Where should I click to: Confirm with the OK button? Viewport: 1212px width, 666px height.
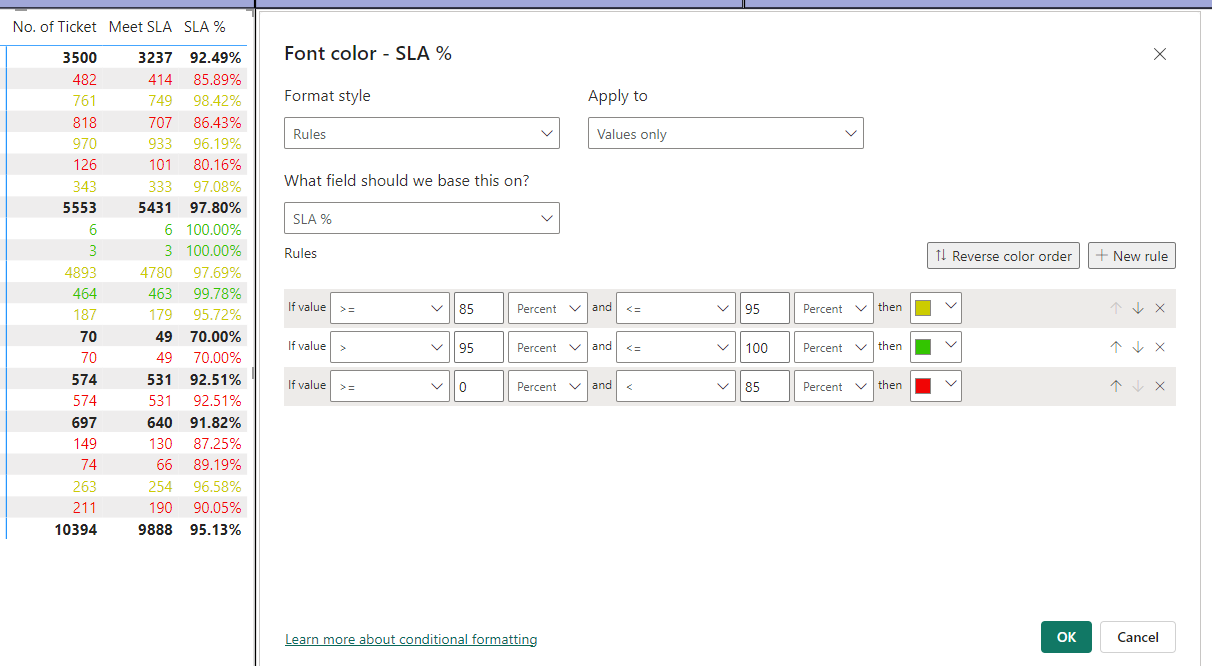tap(1067, 637)
